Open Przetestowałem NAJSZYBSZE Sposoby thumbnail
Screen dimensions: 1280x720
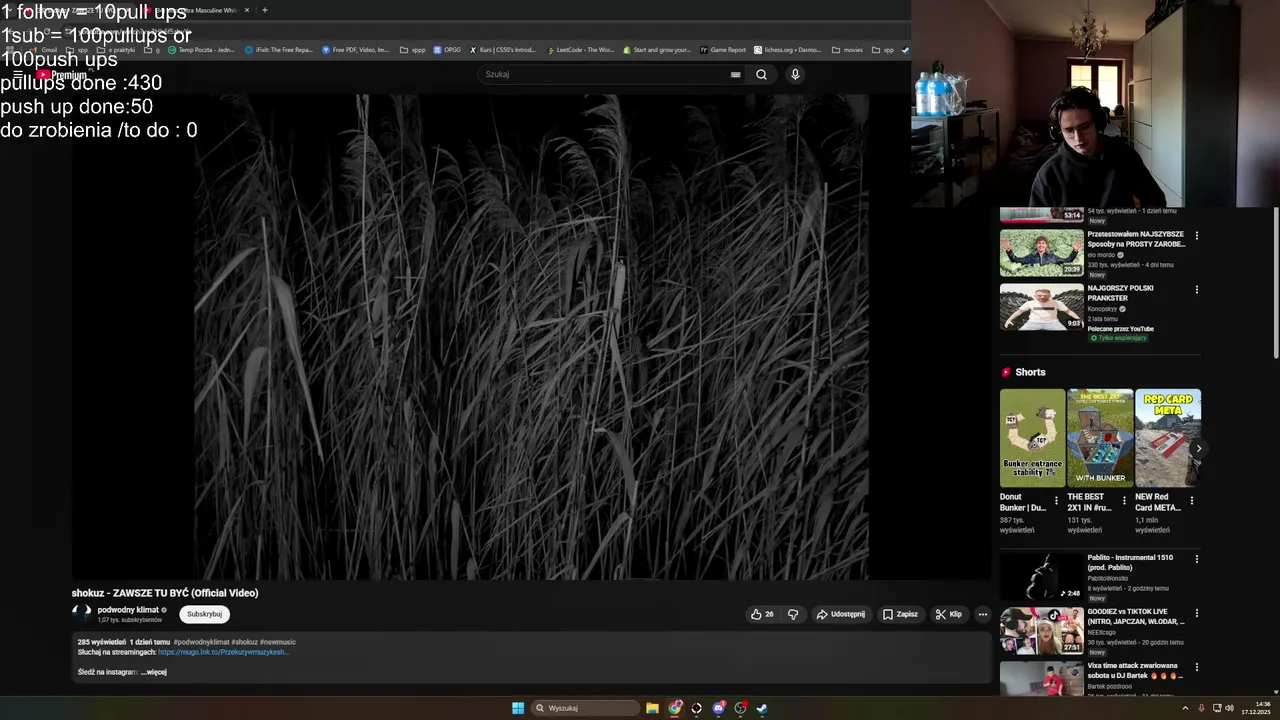1041,253
